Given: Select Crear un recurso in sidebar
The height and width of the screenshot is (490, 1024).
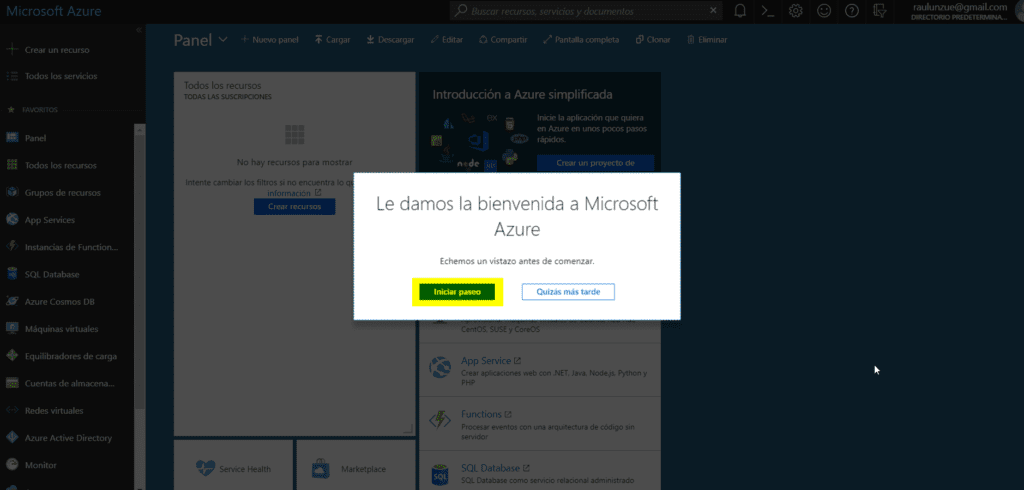Looking at the screenshot, I should 57,50.
